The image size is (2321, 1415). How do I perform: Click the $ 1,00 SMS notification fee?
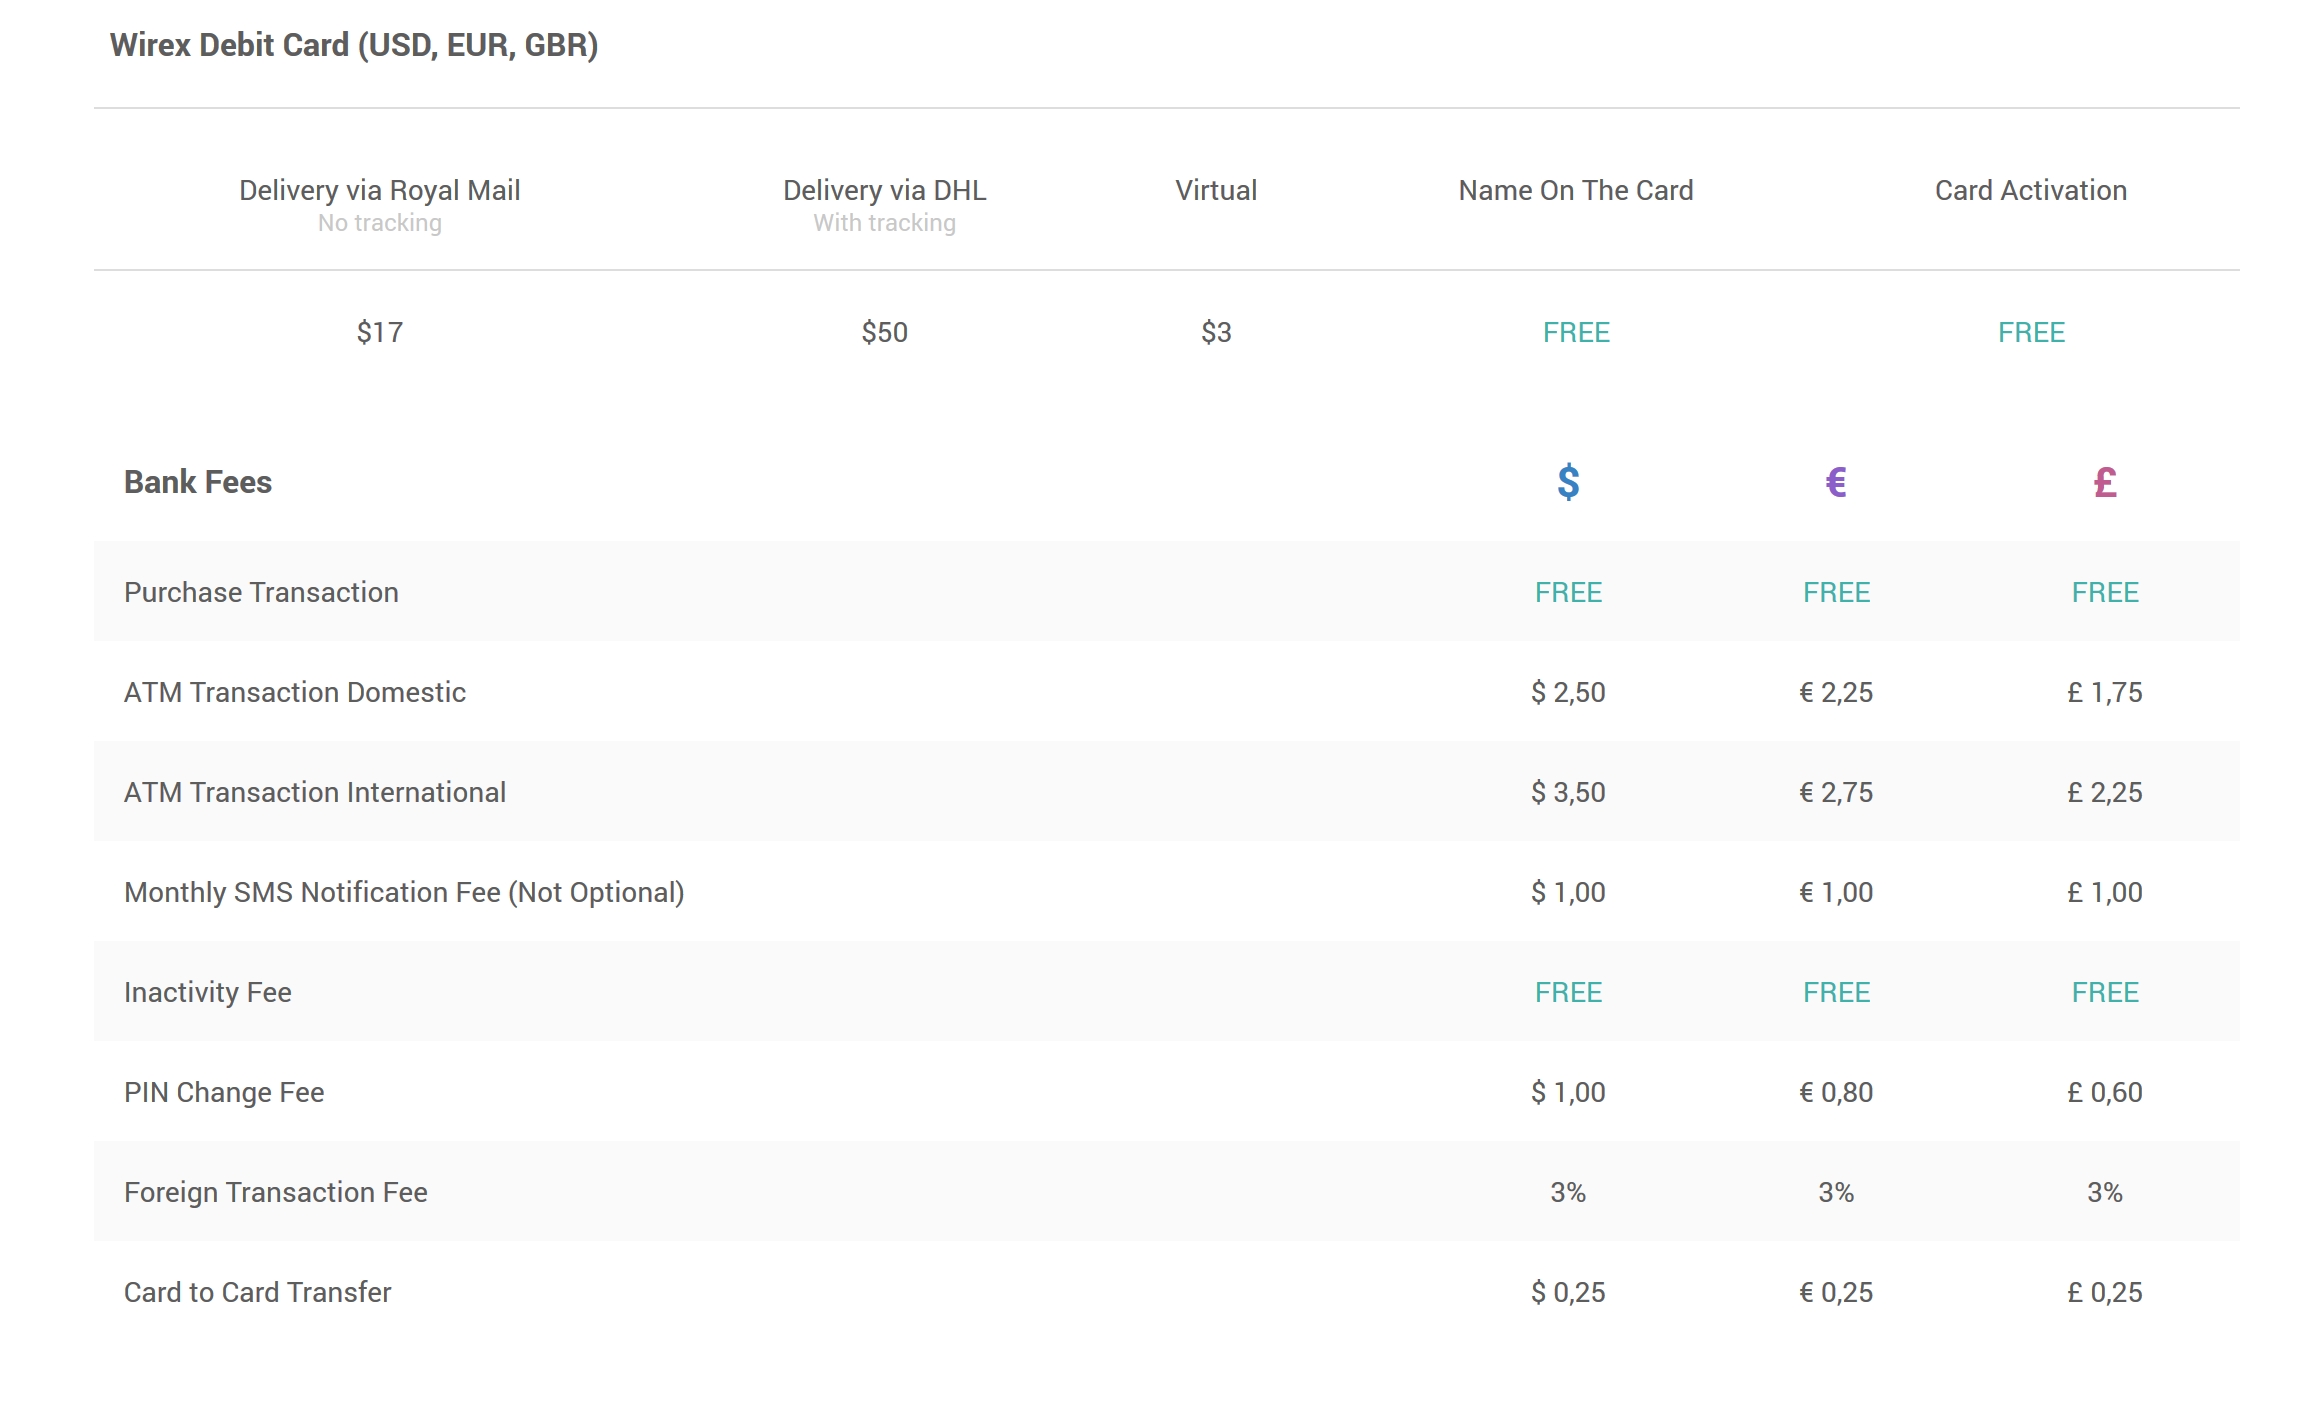[1568, 892]
